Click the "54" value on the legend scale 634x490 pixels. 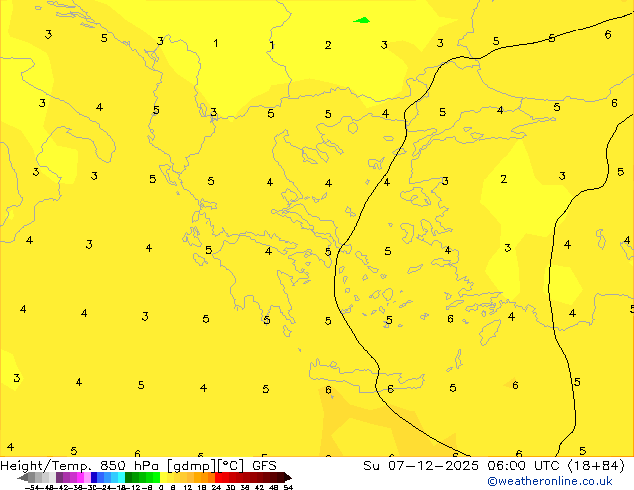pos(288,487)
